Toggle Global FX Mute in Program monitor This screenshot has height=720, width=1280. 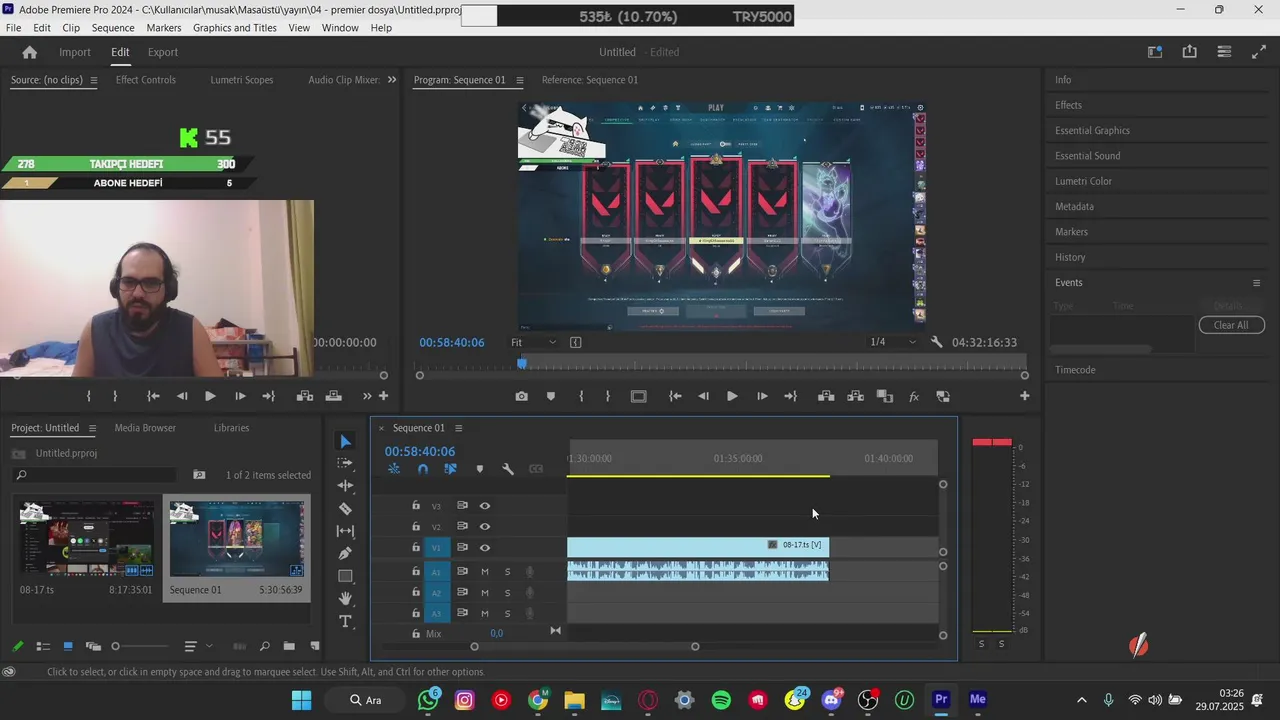point(913,396)
